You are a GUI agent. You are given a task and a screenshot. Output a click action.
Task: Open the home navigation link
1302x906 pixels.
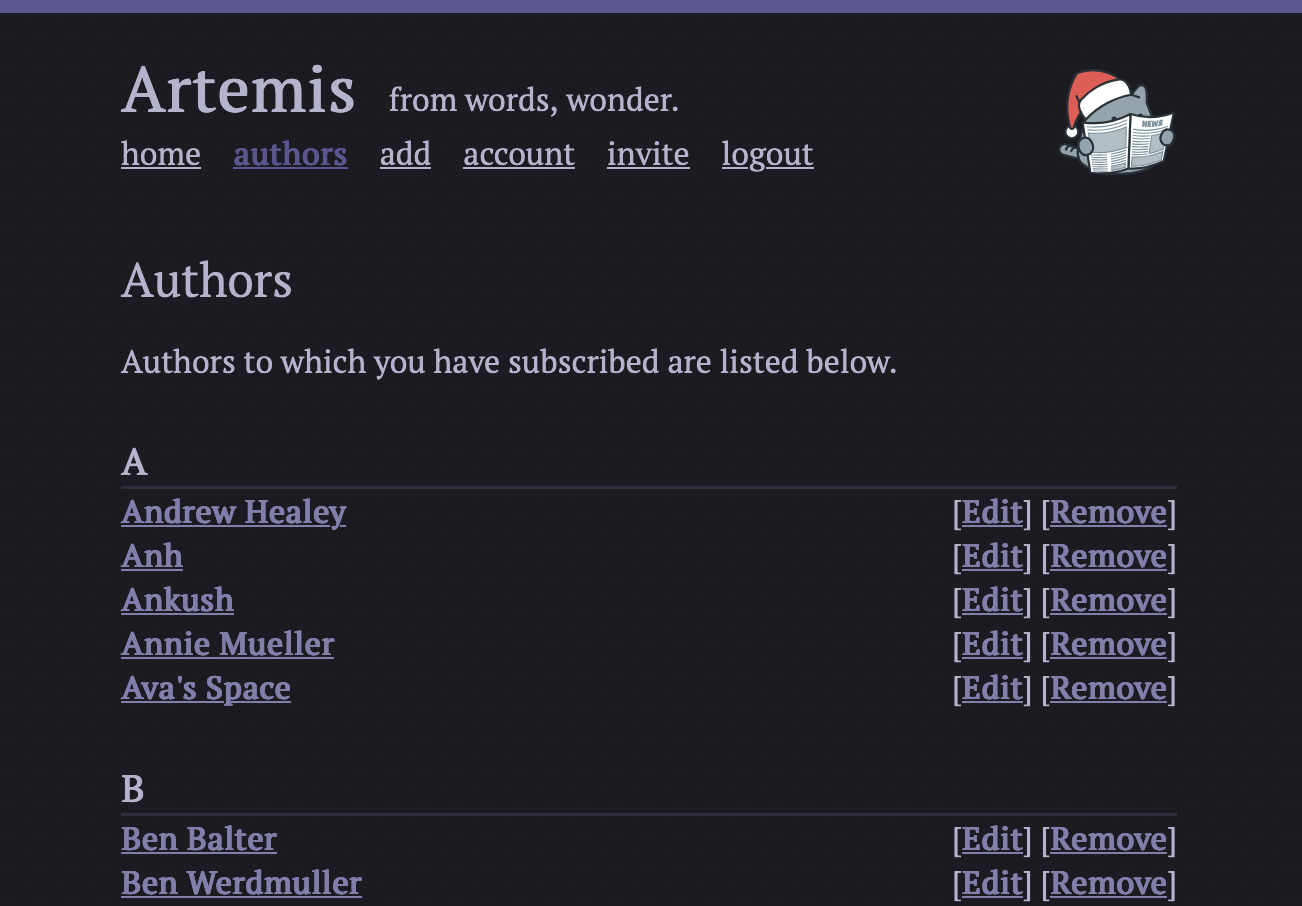click(x=160, y=154)
